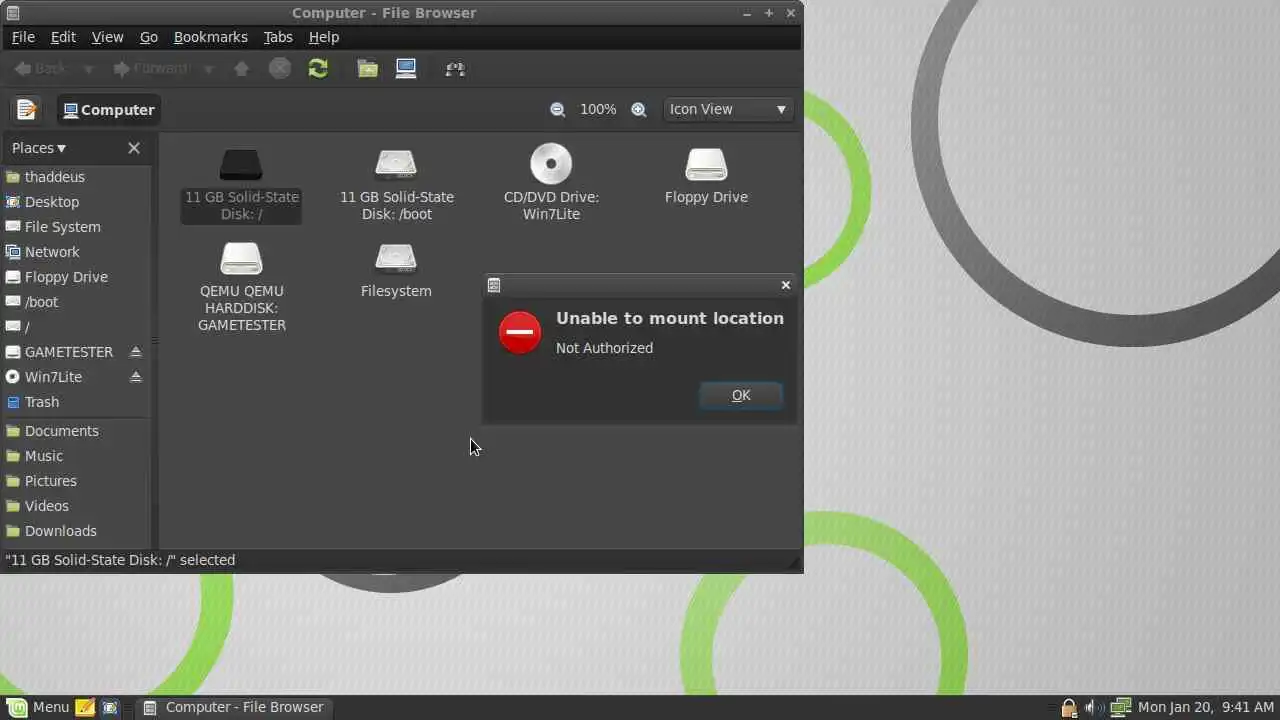The width and height of the screenshot is (1280, 720).
Task: Close the Places sidebar
Action: tap(134, 148)
